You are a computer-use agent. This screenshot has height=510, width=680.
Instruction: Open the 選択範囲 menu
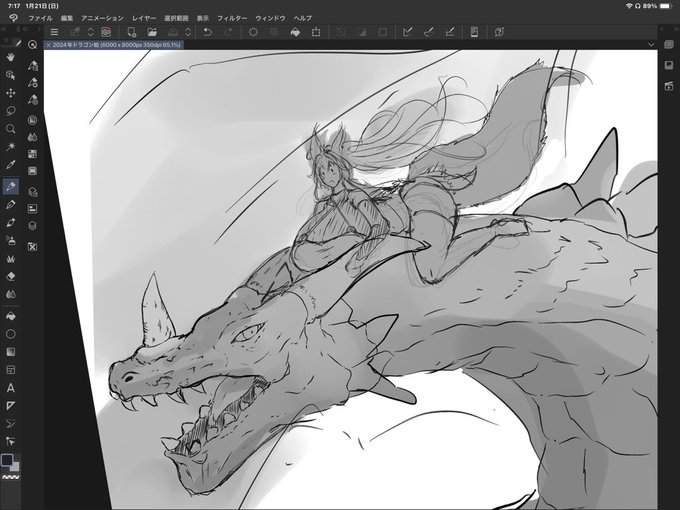click(x=176, y=18)
